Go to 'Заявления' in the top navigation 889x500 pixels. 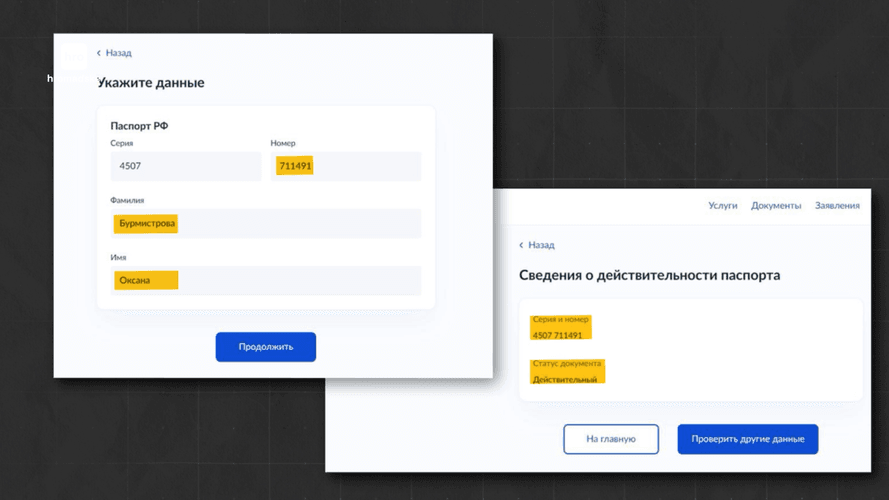point(837,205)
